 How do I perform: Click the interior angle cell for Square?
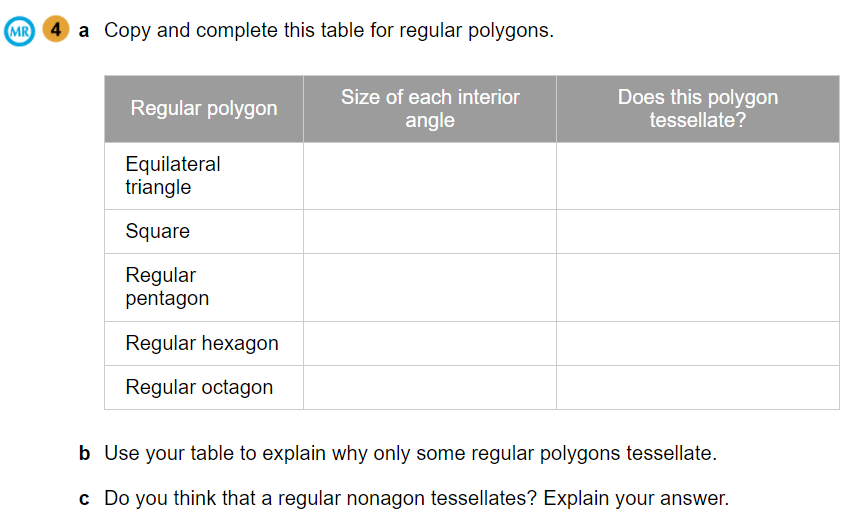(x=430, y=231)
